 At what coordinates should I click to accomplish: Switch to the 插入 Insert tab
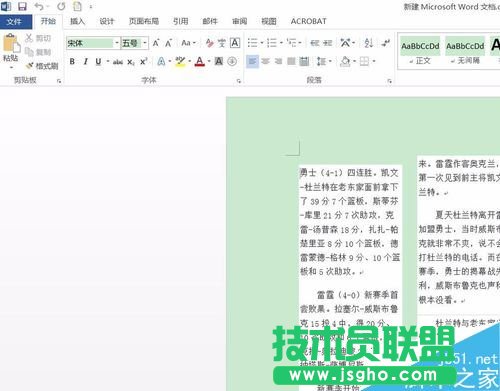pos(77,21)
